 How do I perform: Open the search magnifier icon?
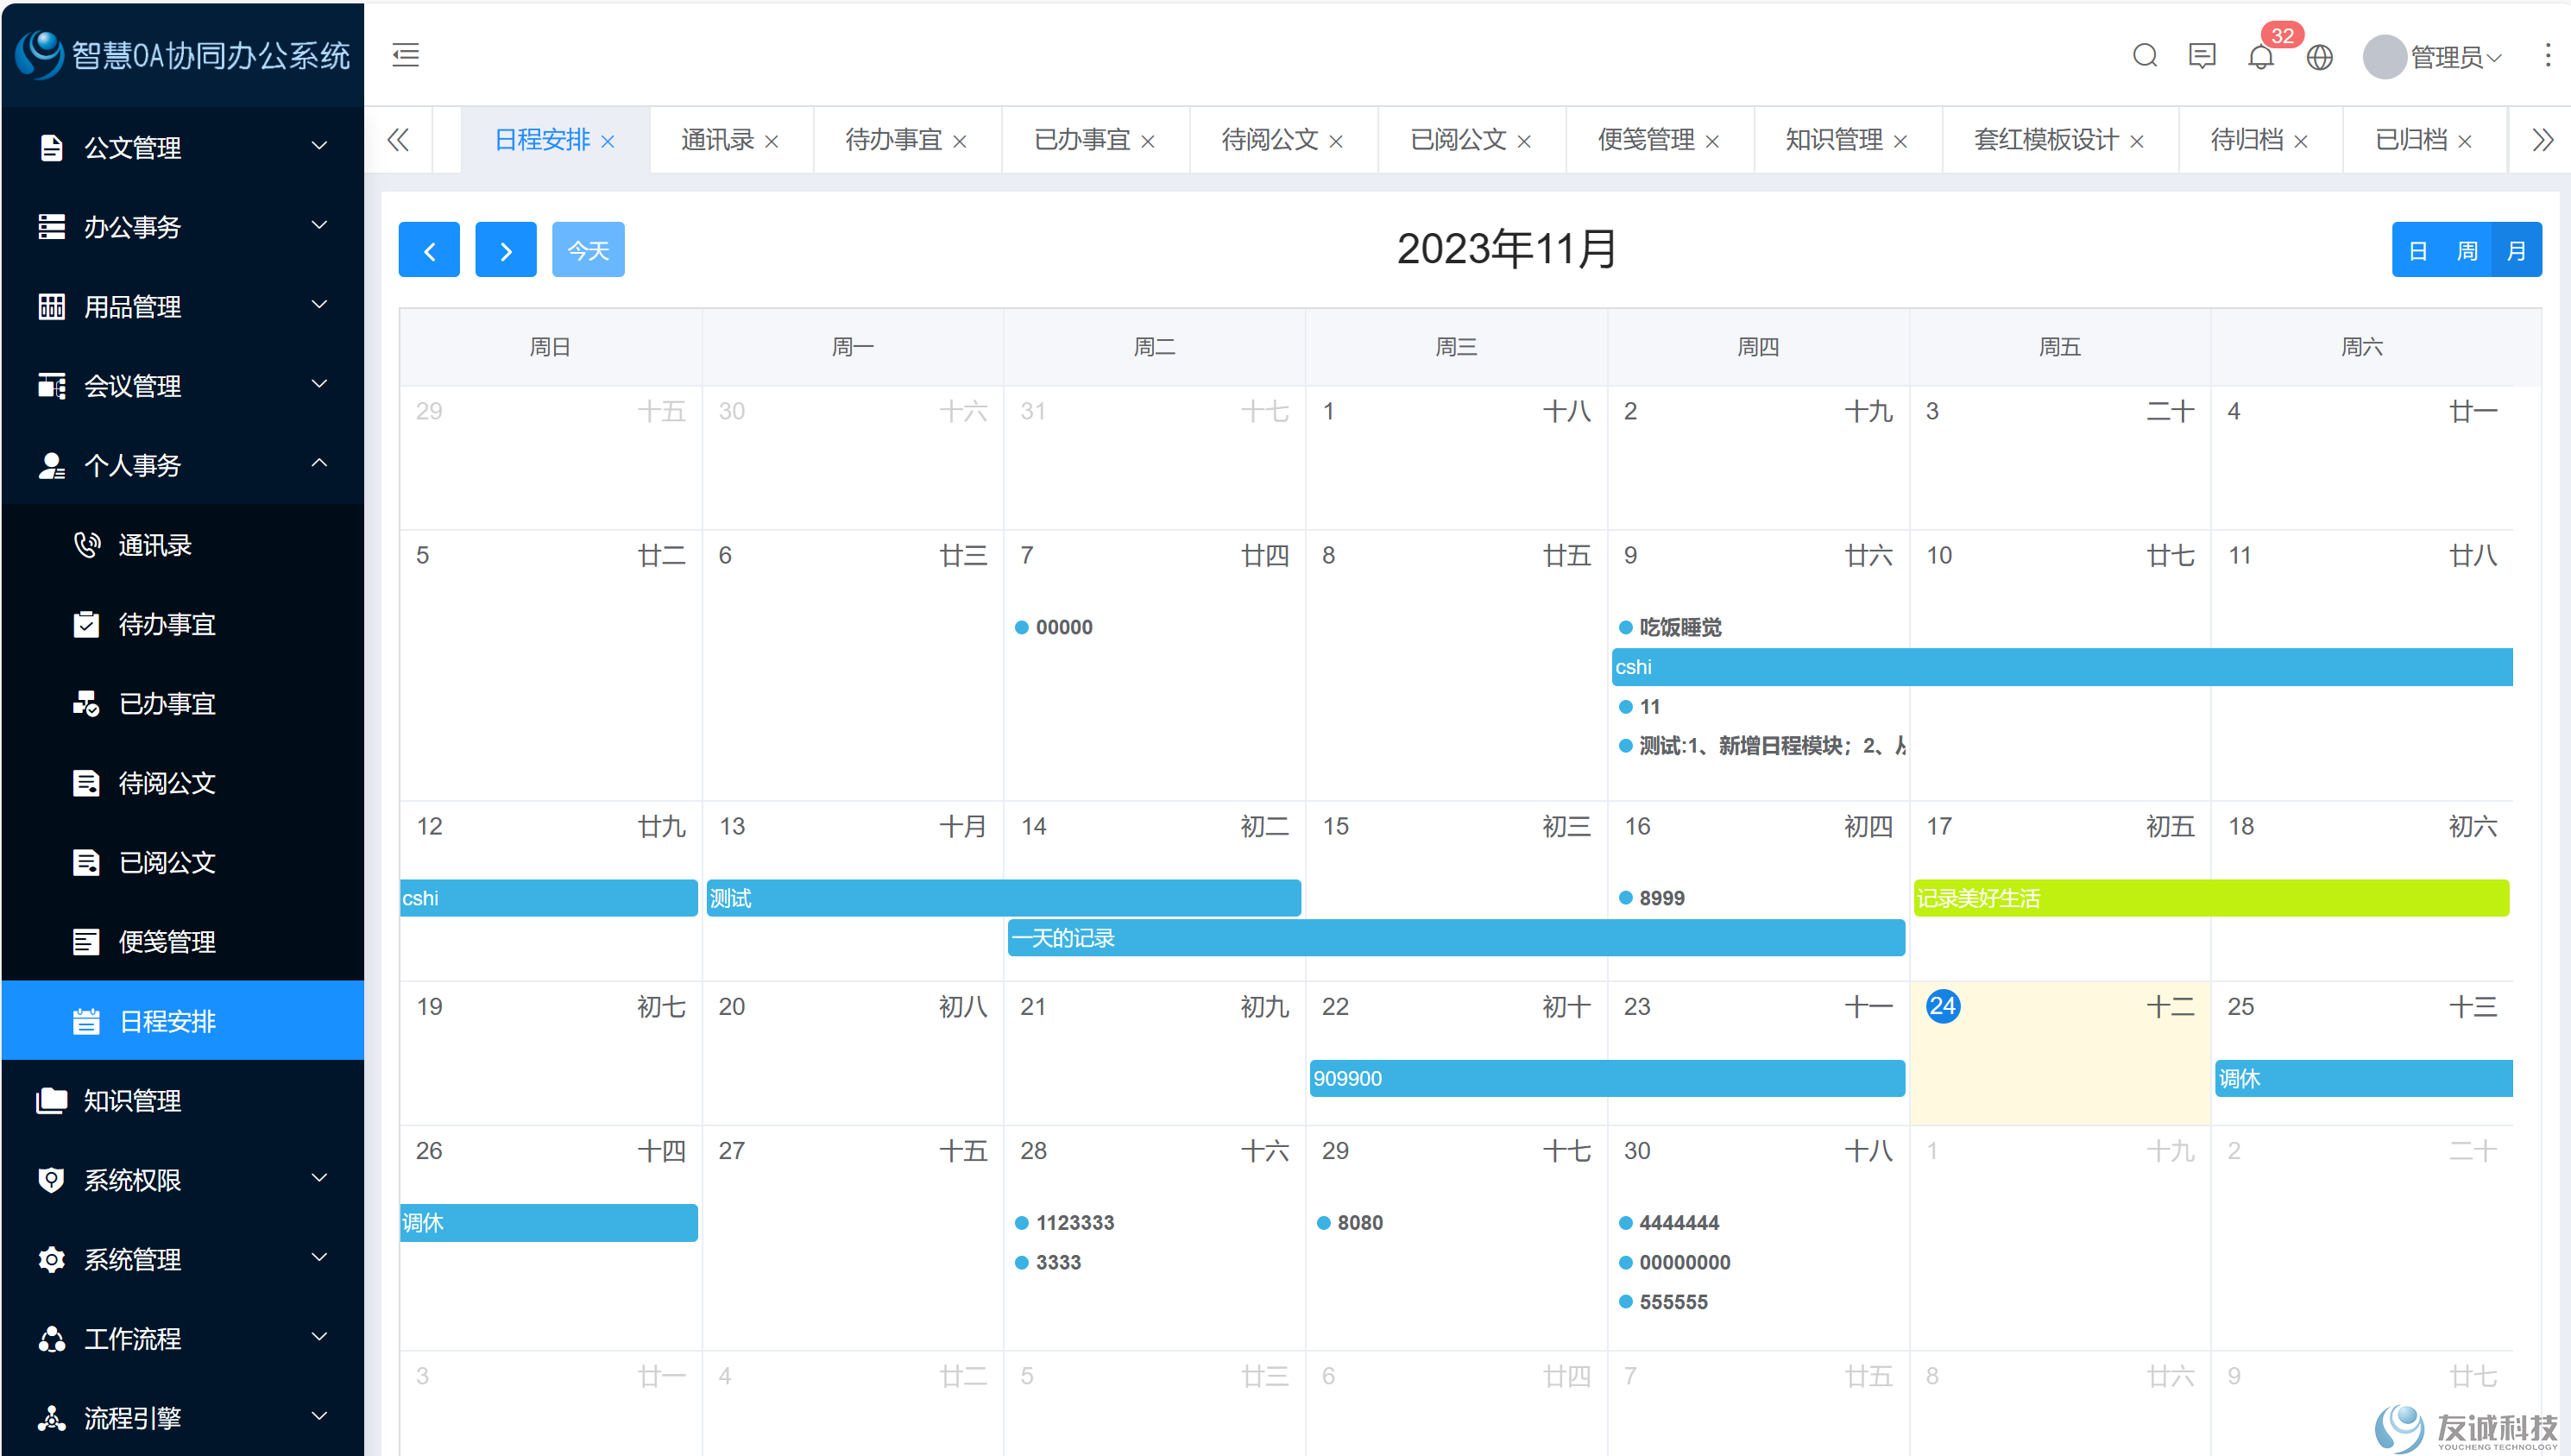[x=2144, y=56]
